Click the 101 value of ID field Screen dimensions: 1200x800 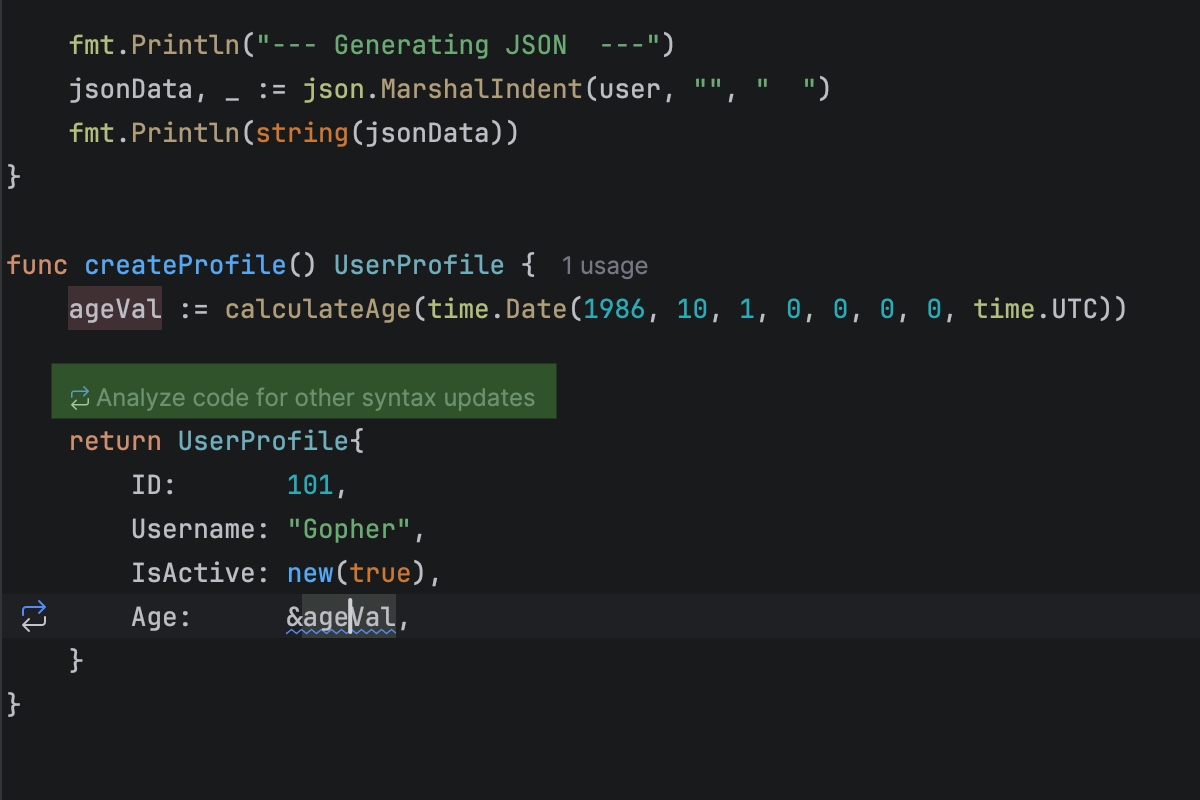click(309, 485)
